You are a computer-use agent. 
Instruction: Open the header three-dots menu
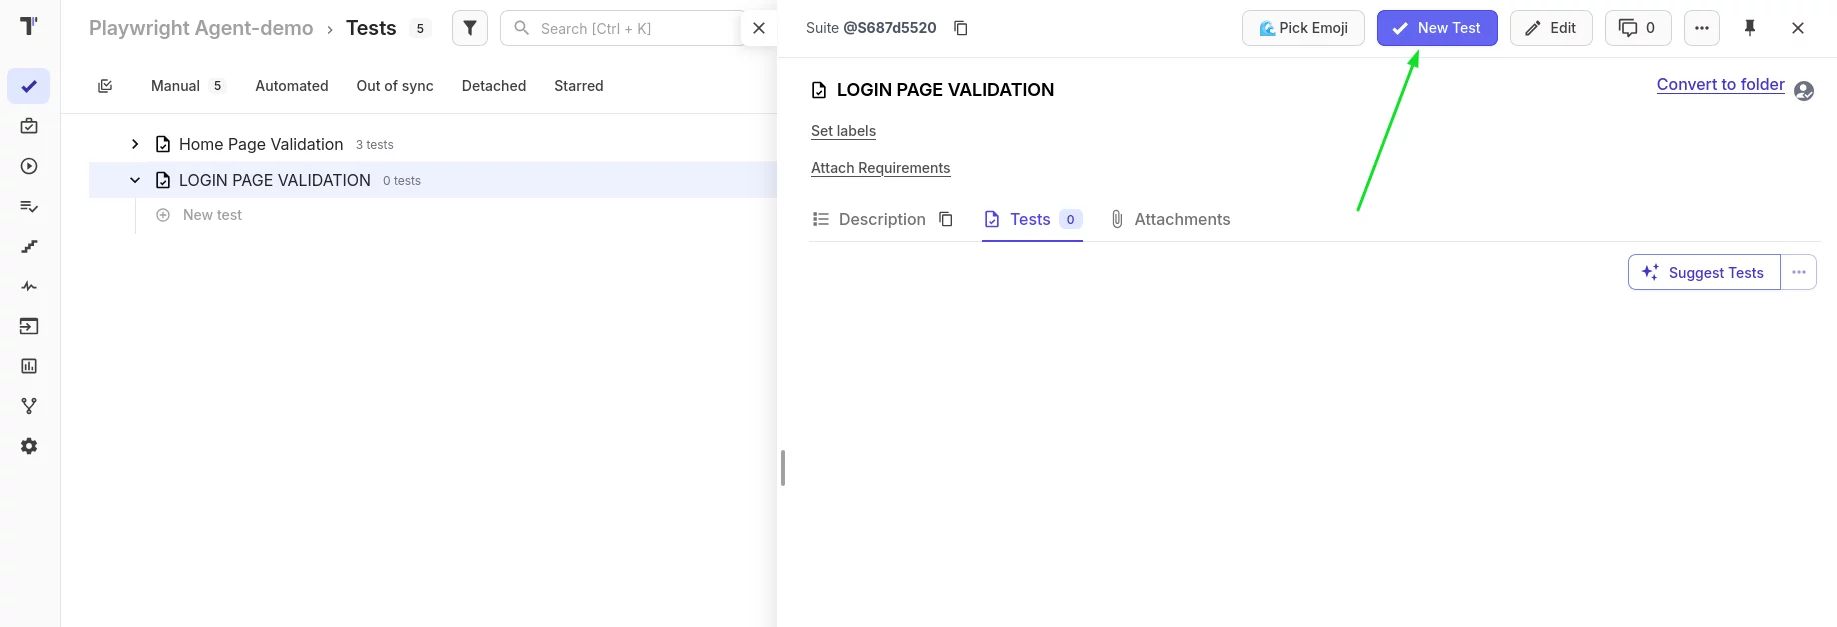tap(1701, 28)
